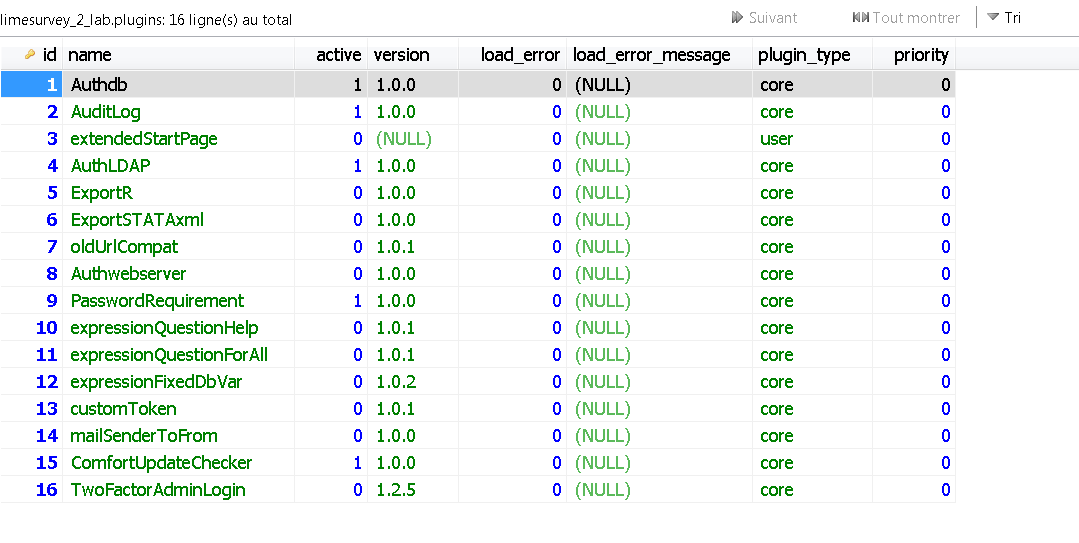Screen dimensions: 1079x543
Task: Click the Tout montrer icon
Action: click(x=860, y=18)
